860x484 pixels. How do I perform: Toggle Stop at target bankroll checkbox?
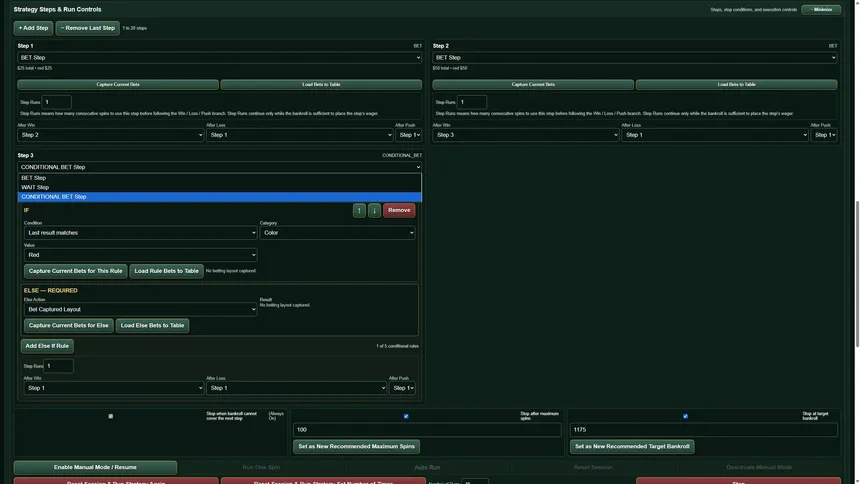tap(685, 417)
